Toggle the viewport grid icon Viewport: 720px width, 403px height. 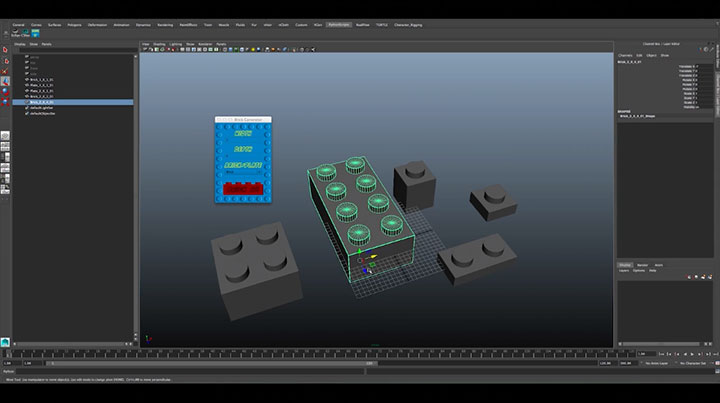[x=182, y=49]
